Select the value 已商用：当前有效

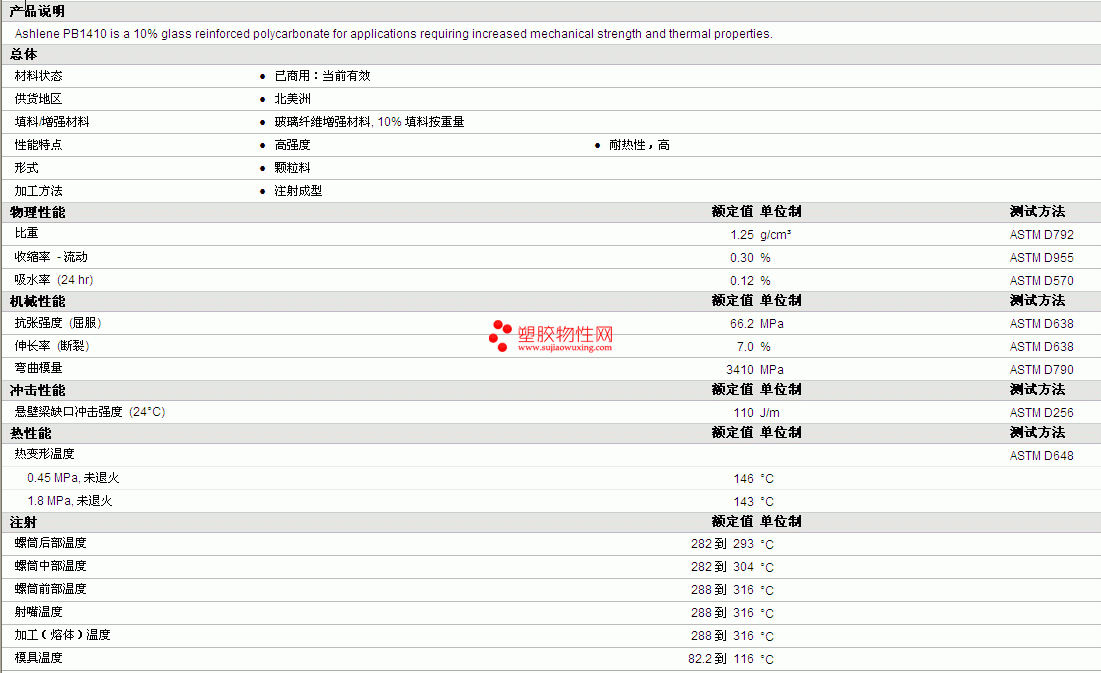322,76
